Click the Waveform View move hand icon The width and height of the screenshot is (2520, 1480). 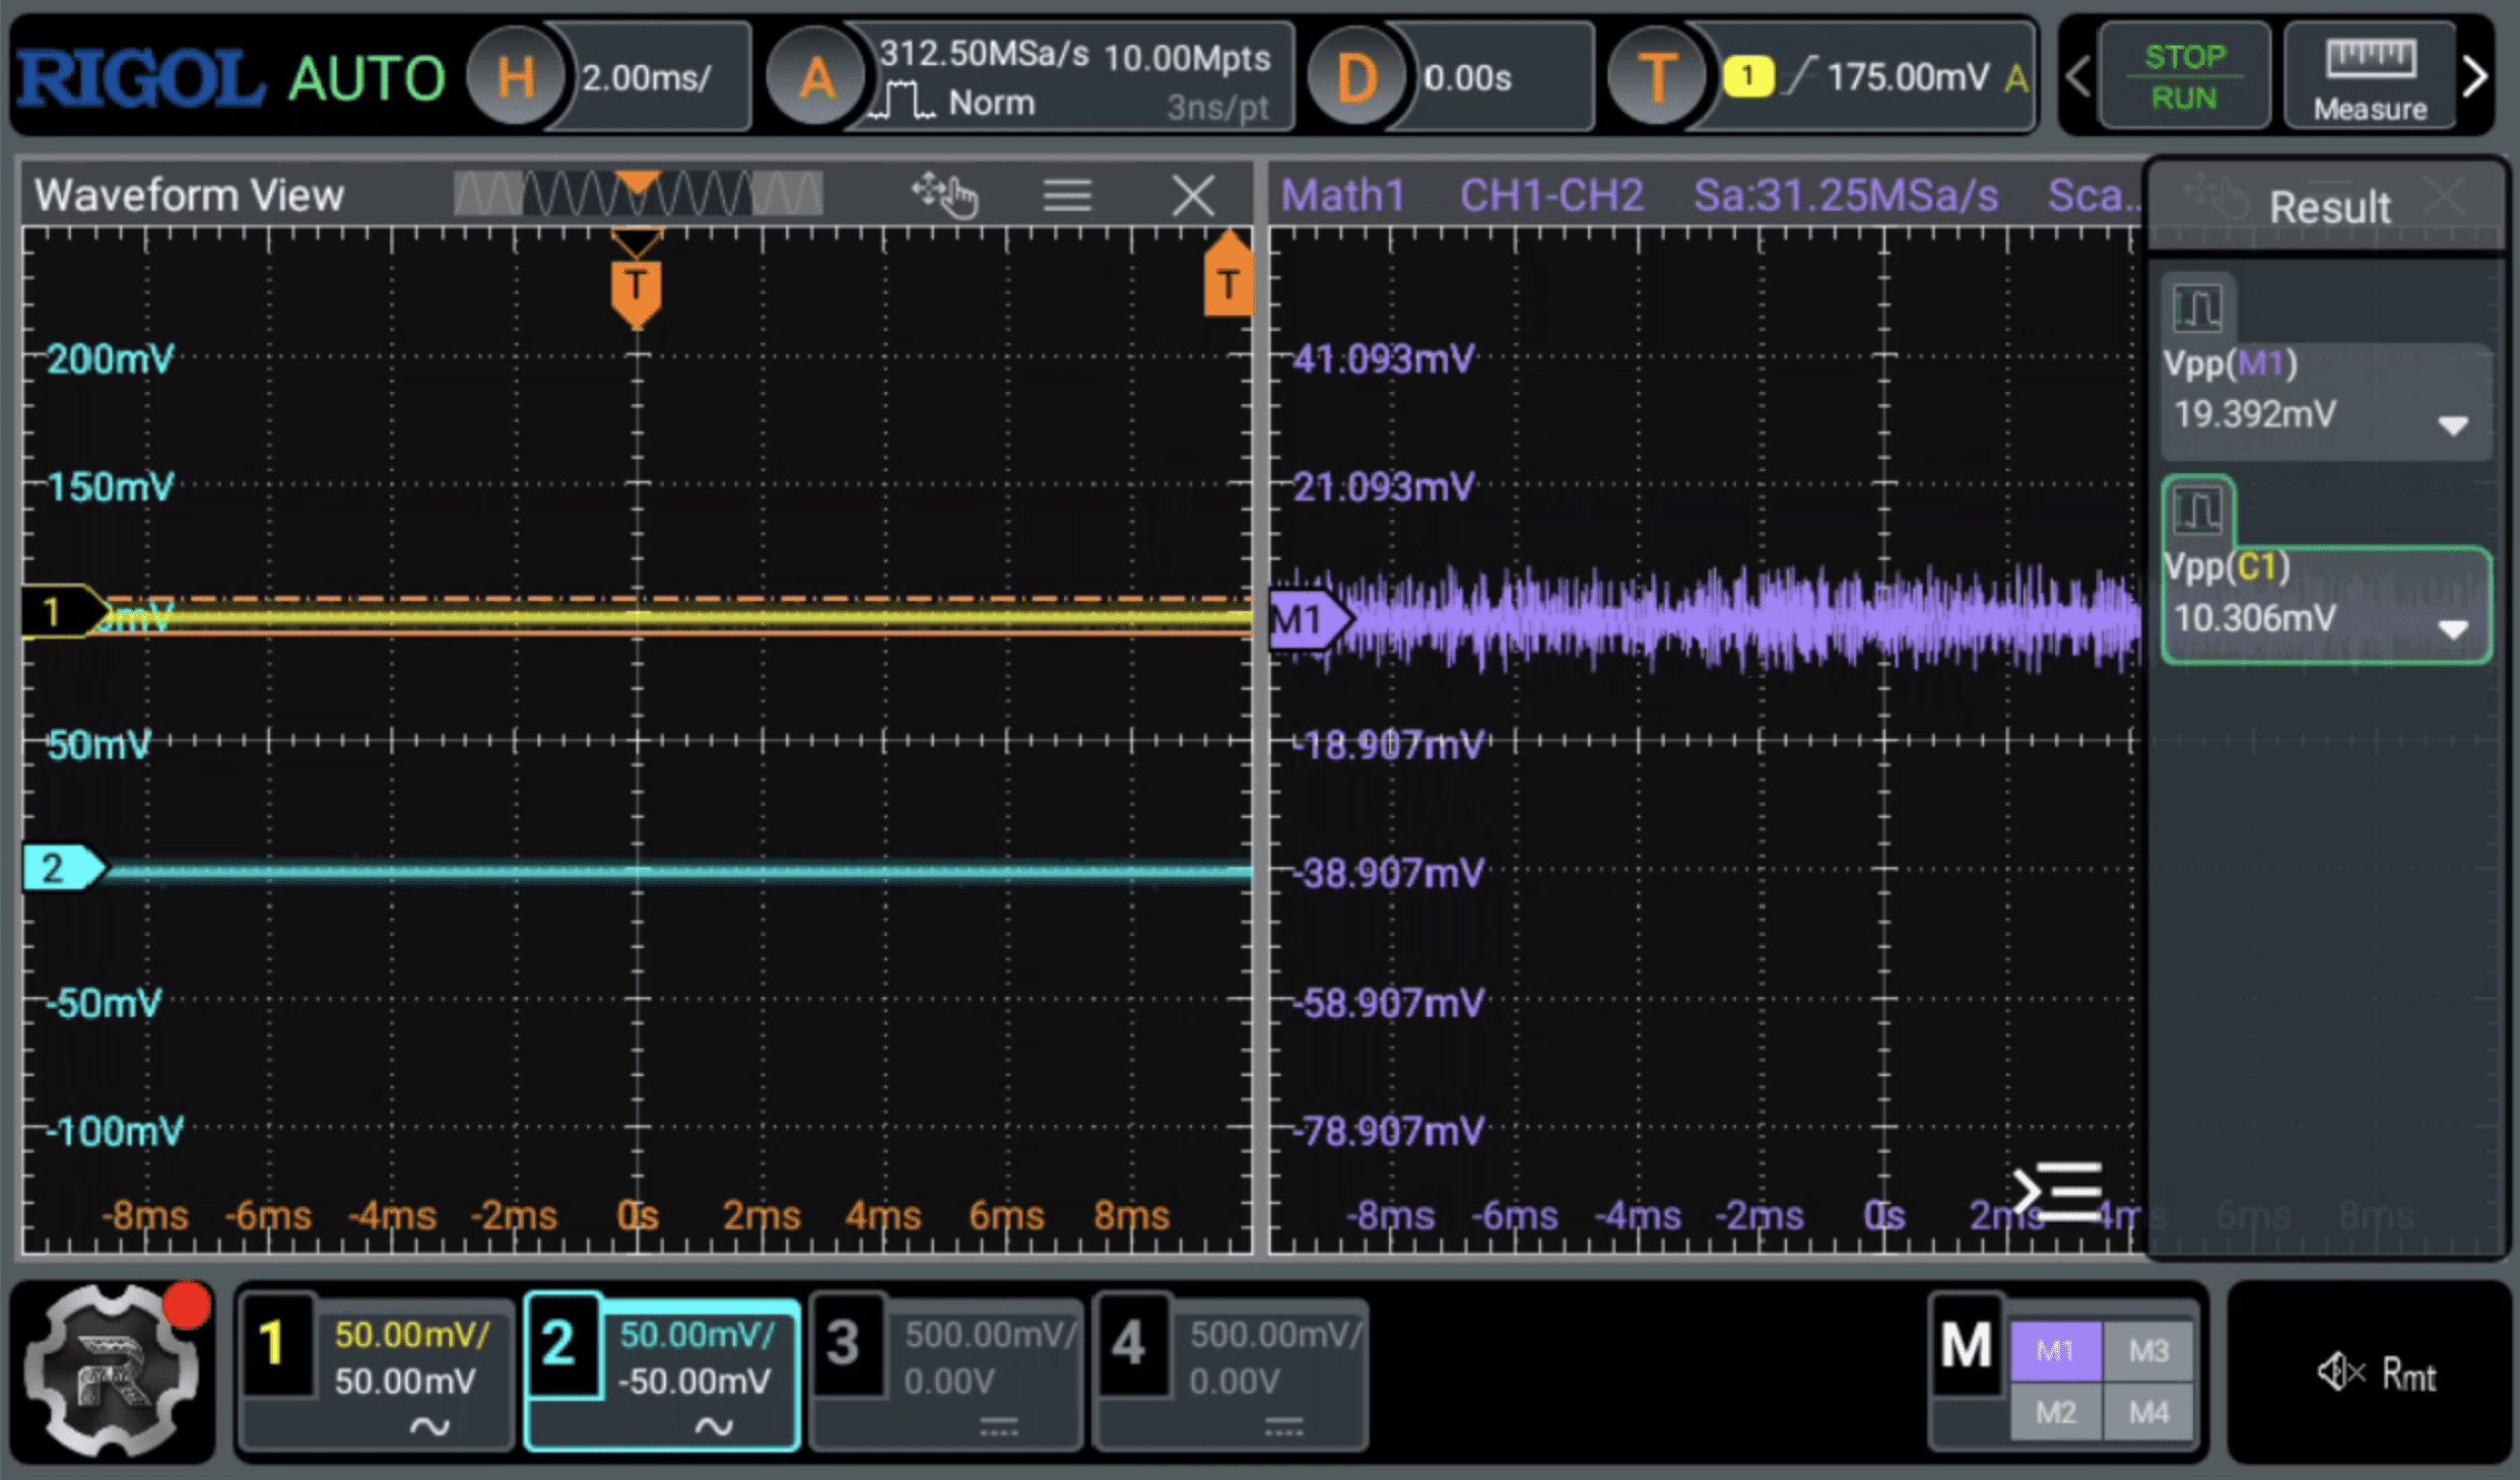click(x=944, y=194)
